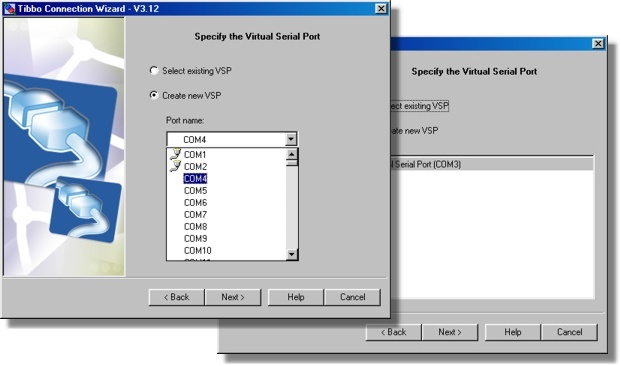Select Serial Port (COM3) row in rear window
This screenshot has height=366, width=620.
coord(491,164)
